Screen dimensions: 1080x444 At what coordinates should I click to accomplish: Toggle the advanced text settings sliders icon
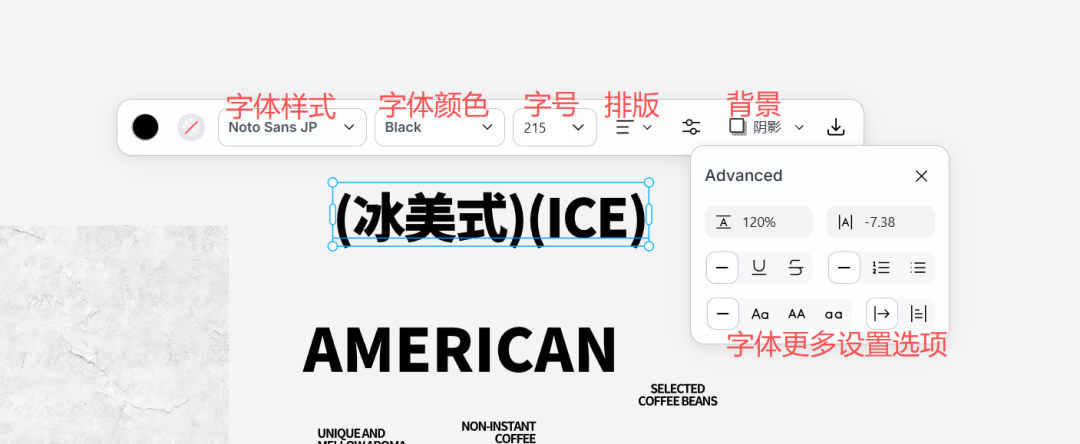(691, 127)
